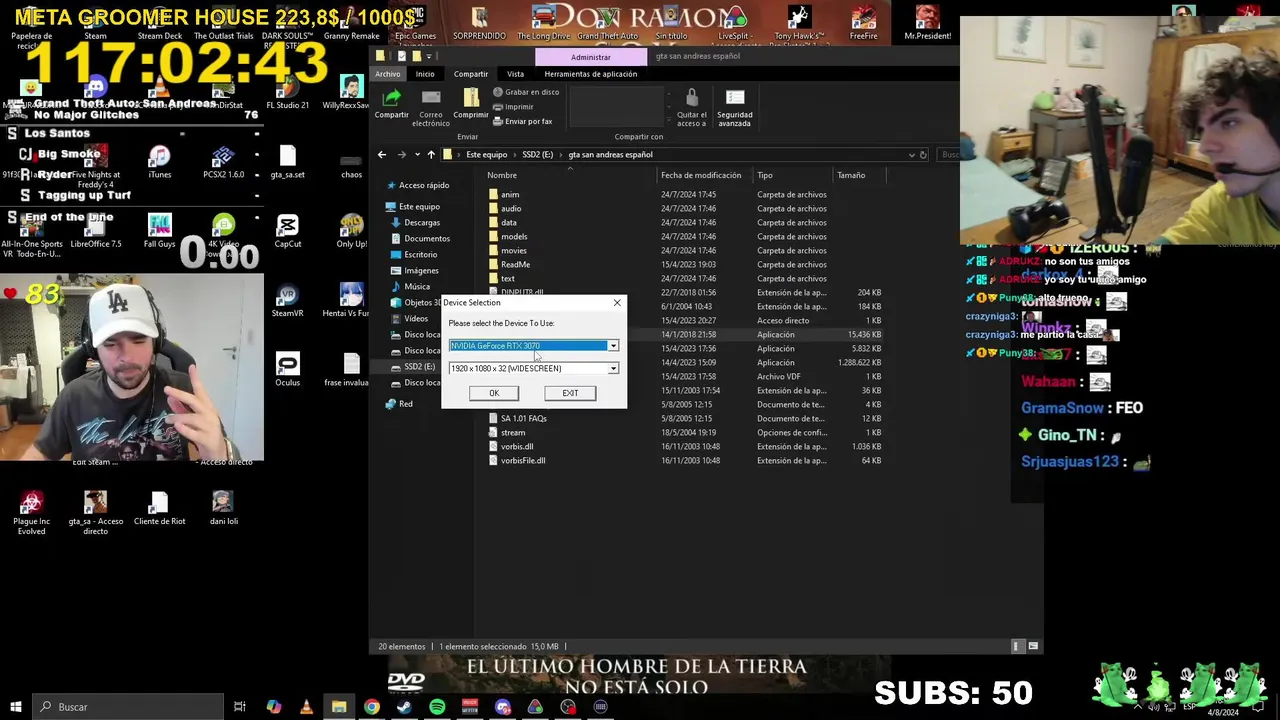Sort by the Tipo column header

765,175
